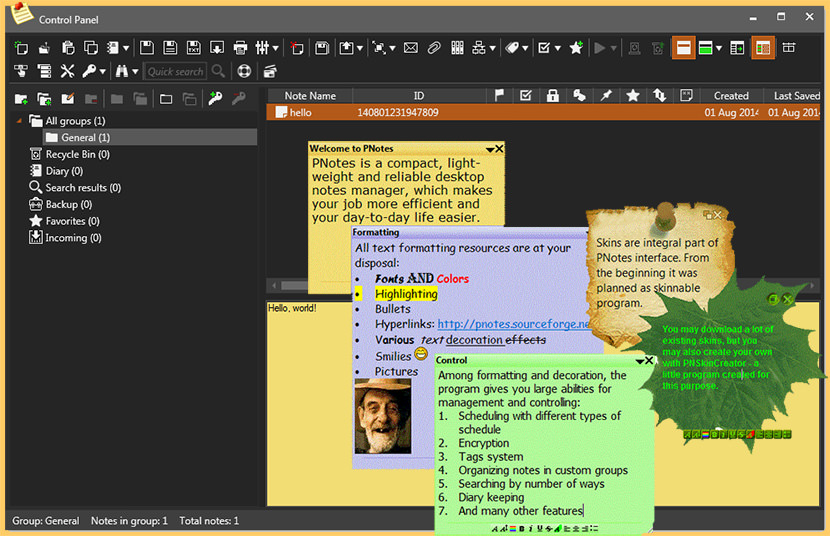The width and height of the screenshot is (830, 536).
Task: Click the lifebuoy help icon
Action: coord(244,71)
